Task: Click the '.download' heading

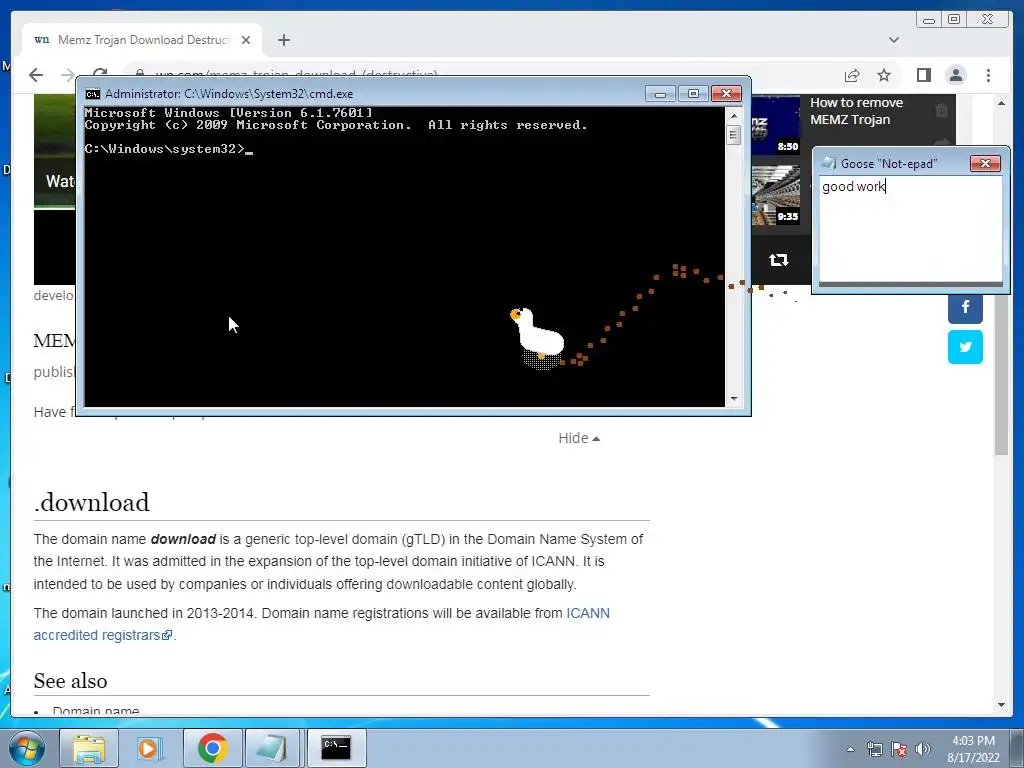Action: click(91, 502)
